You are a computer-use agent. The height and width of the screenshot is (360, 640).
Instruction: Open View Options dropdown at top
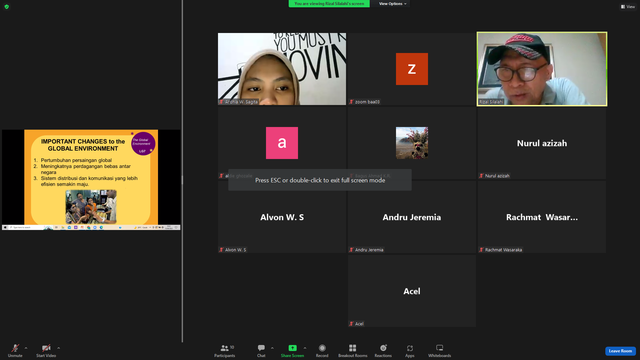pos(392,4)
